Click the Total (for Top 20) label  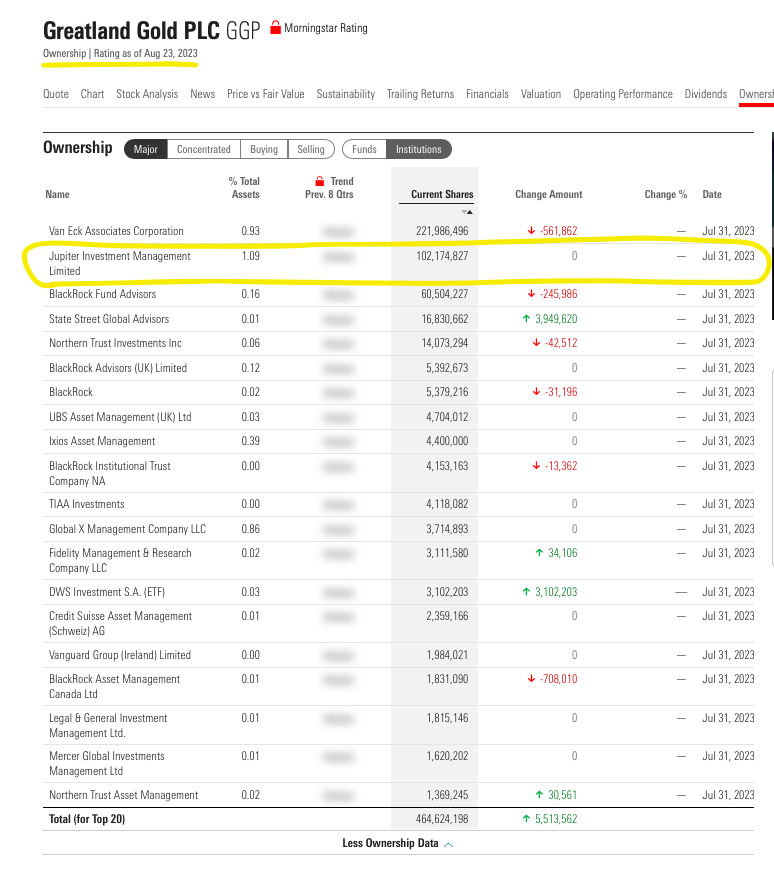[x=87, y=819]
